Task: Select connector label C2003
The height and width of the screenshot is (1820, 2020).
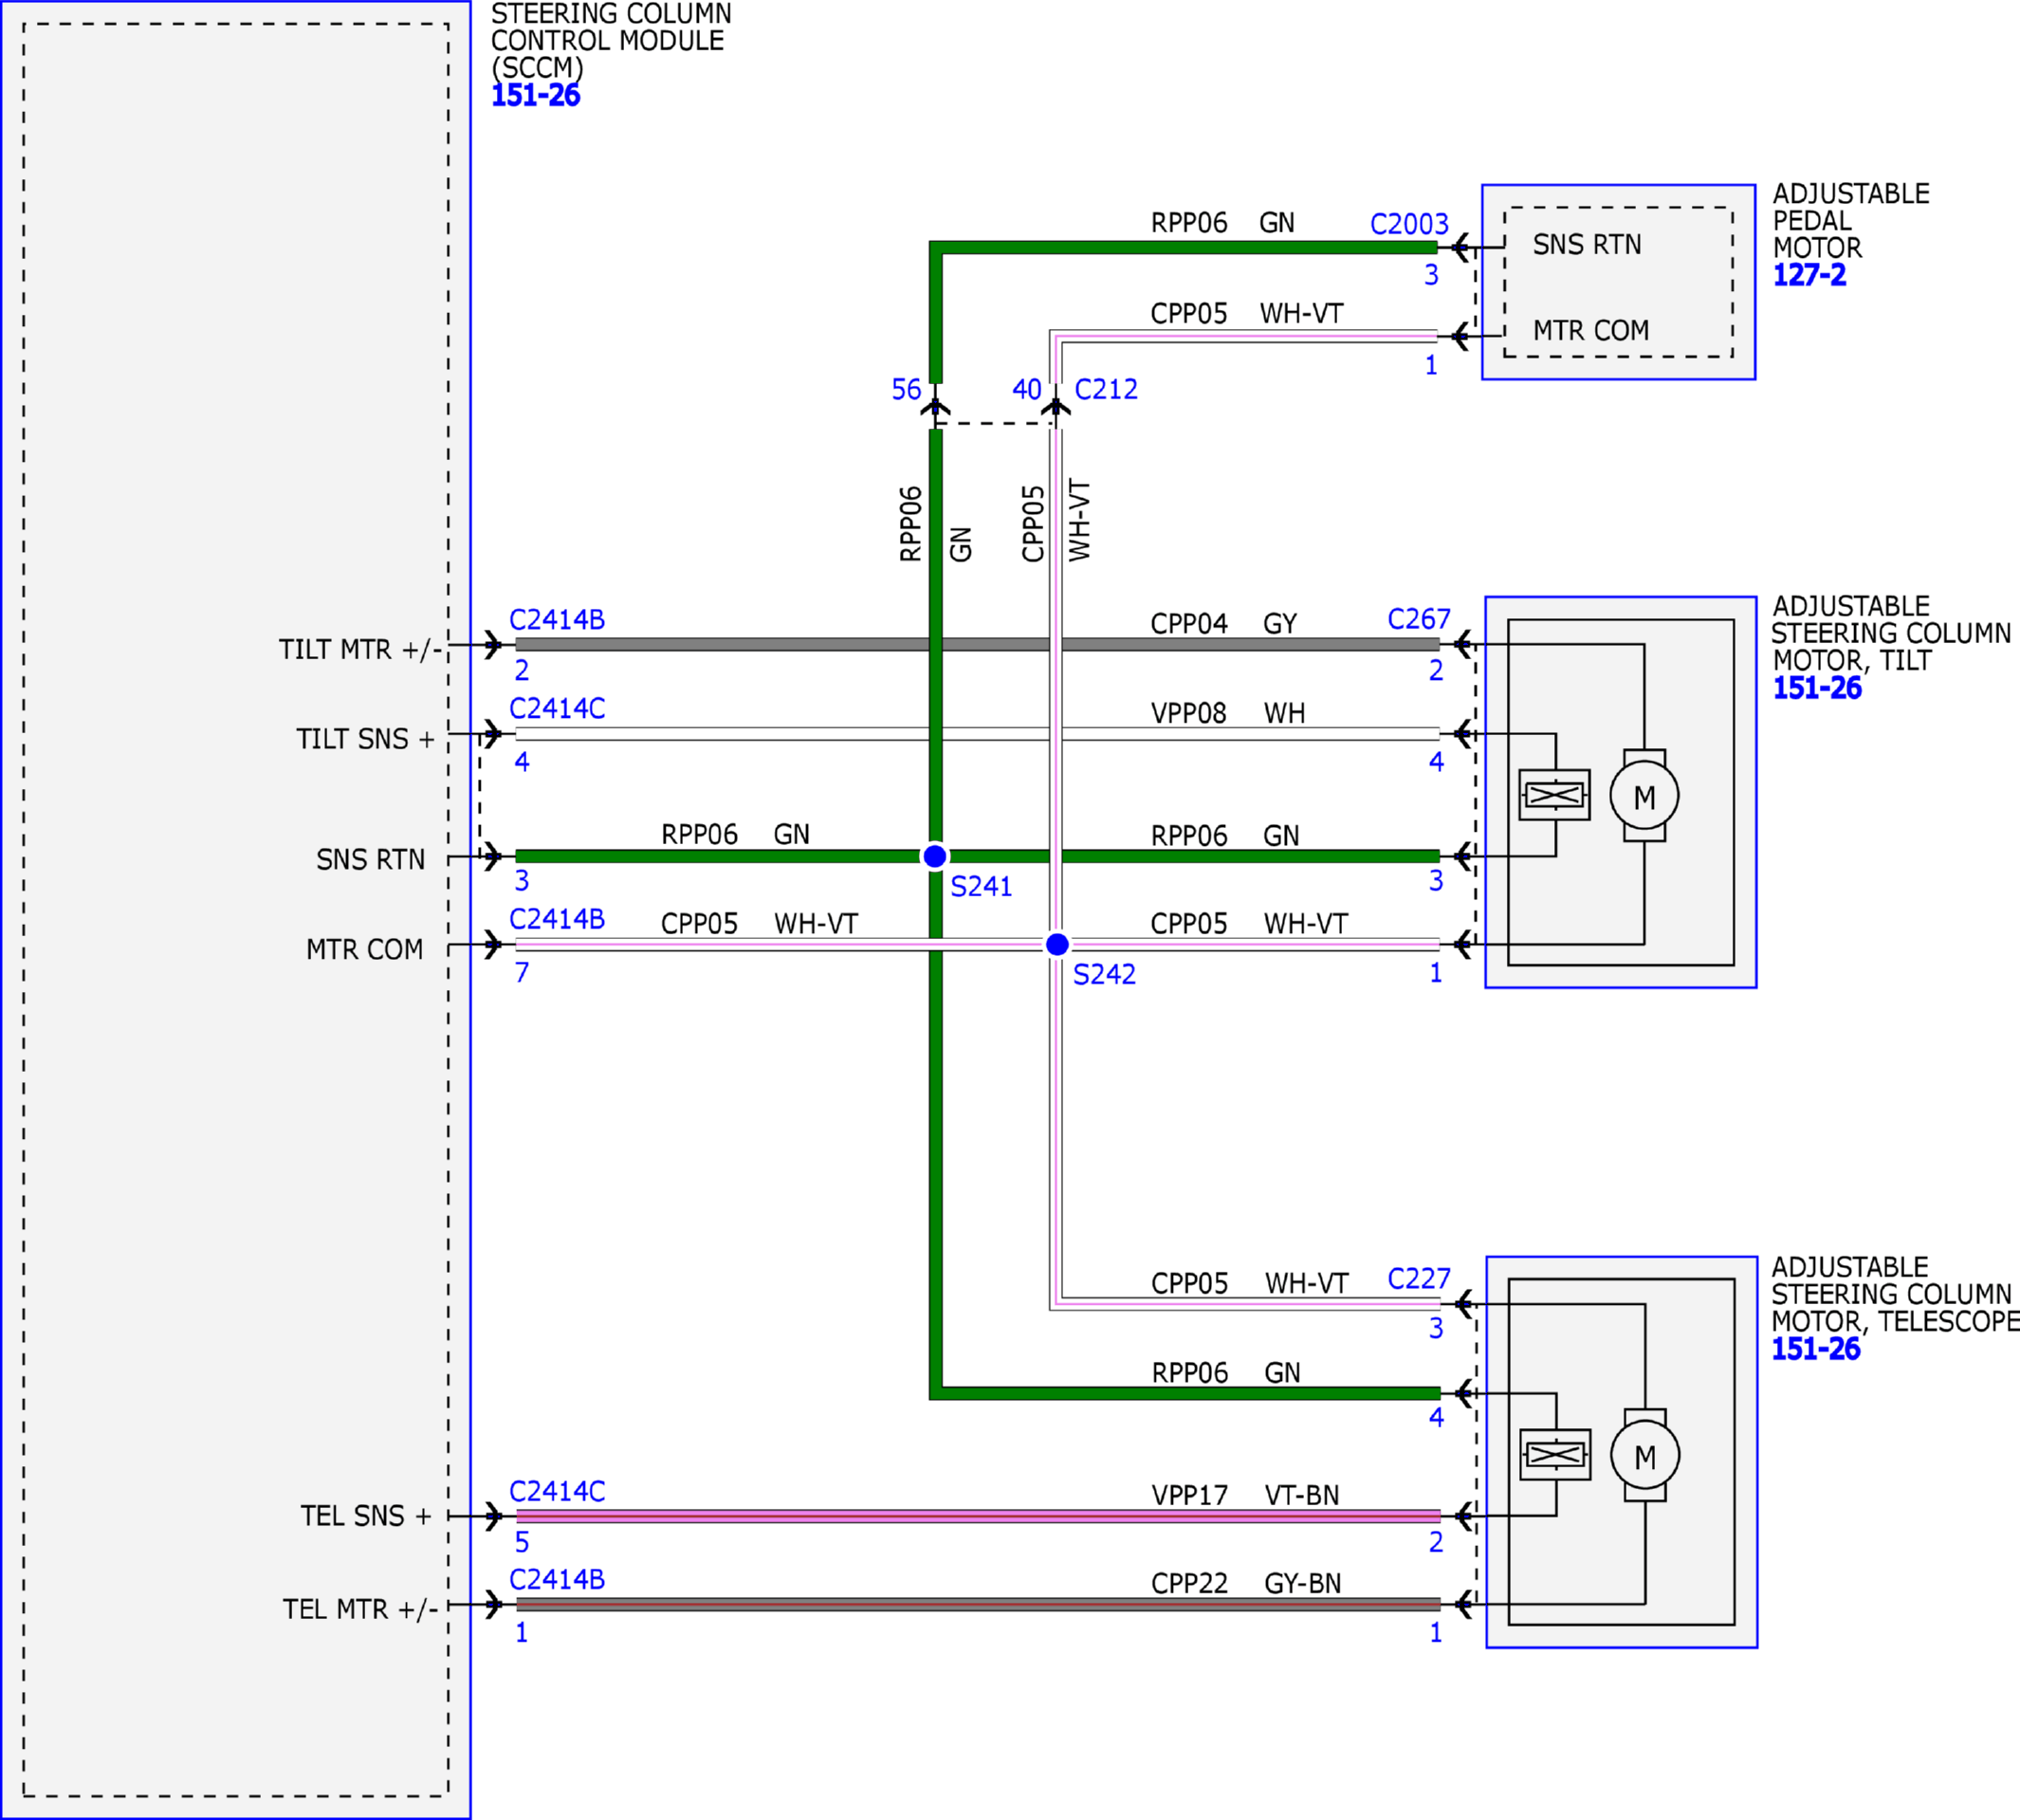Action: [1409, 224]
